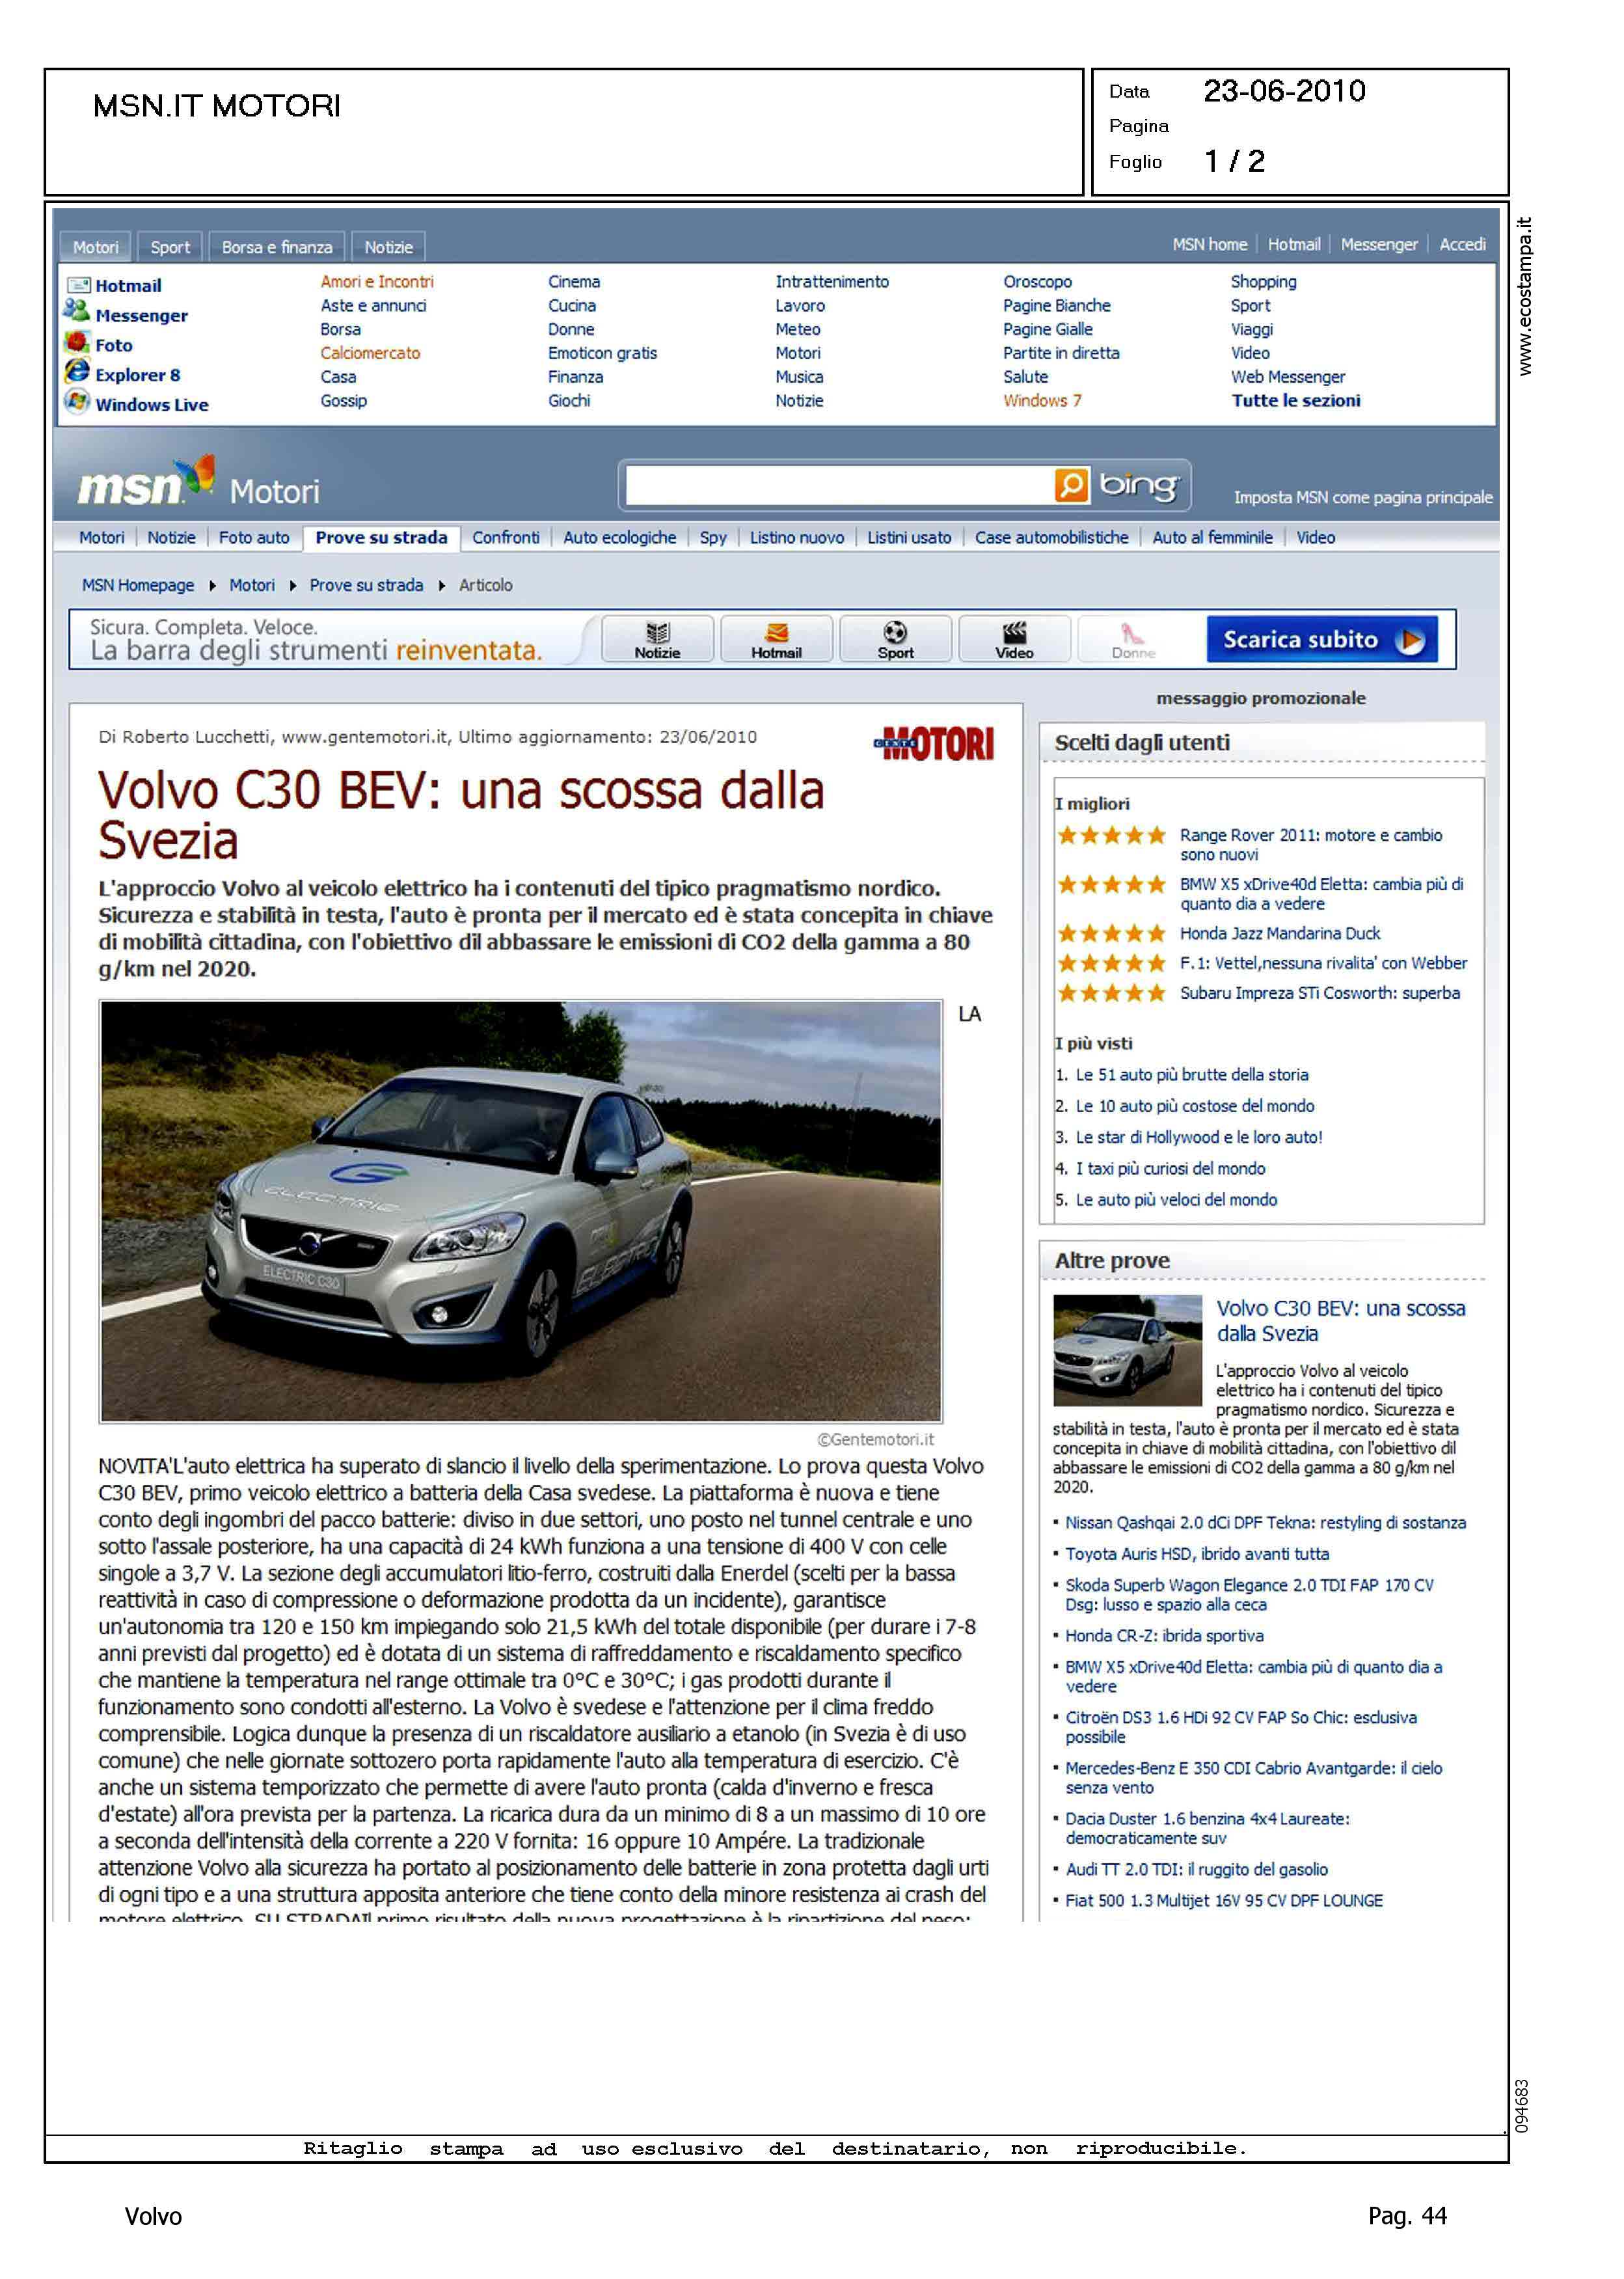Switch to the Borsa e finanza tab

tap(277, 247)
